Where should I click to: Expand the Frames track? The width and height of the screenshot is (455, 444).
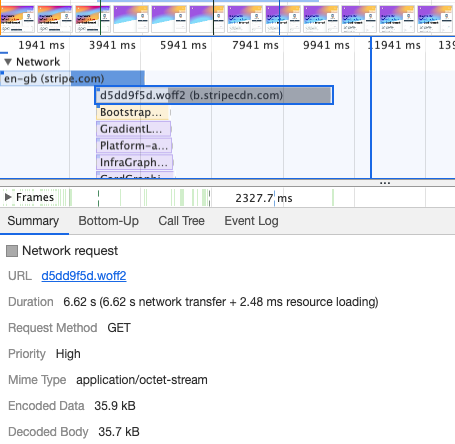(8, 197)
